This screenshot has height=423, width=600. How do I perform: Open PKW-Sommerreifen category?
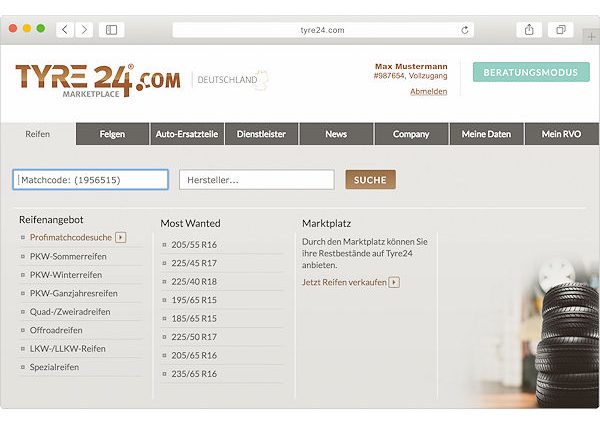point(68,256)
